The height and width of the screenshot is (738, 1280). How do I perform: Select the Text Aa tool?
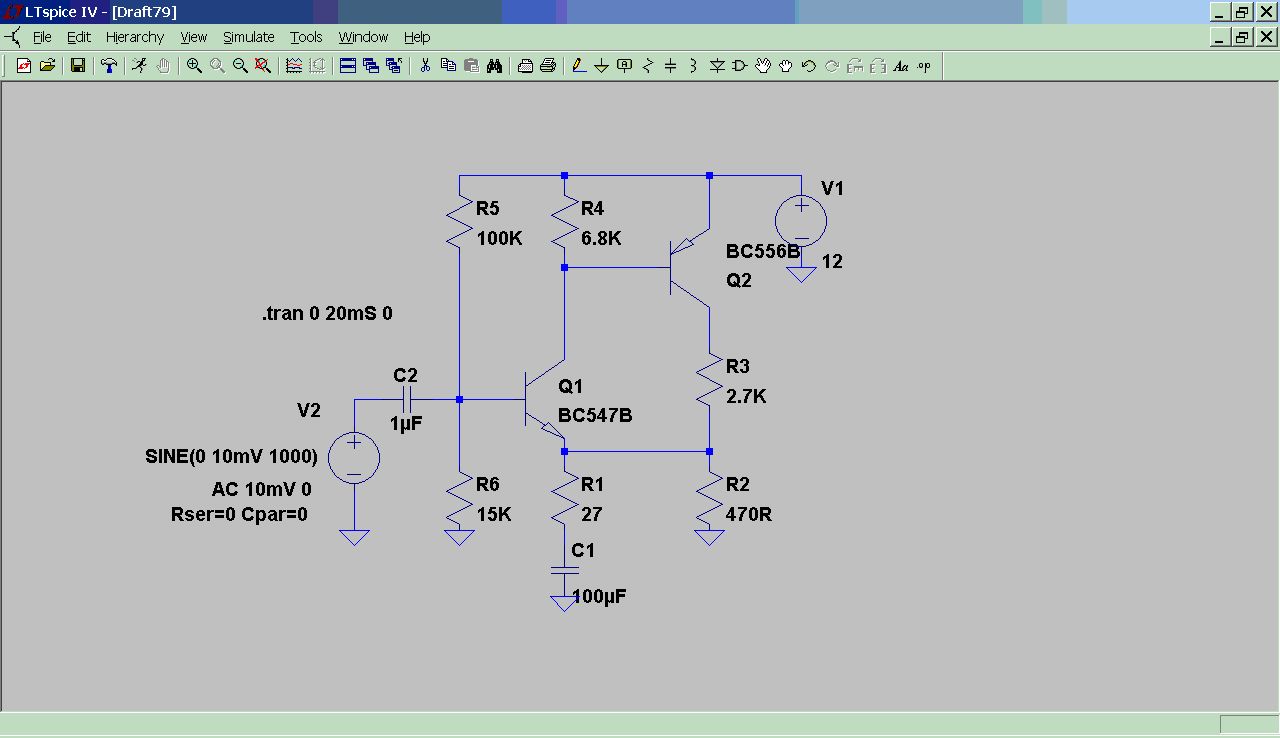click(900, 66)
